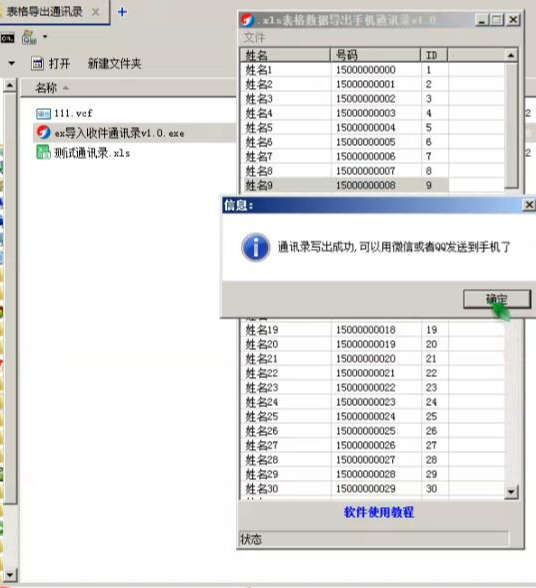Minimize the xls export tool window

(x=482, y=20)
